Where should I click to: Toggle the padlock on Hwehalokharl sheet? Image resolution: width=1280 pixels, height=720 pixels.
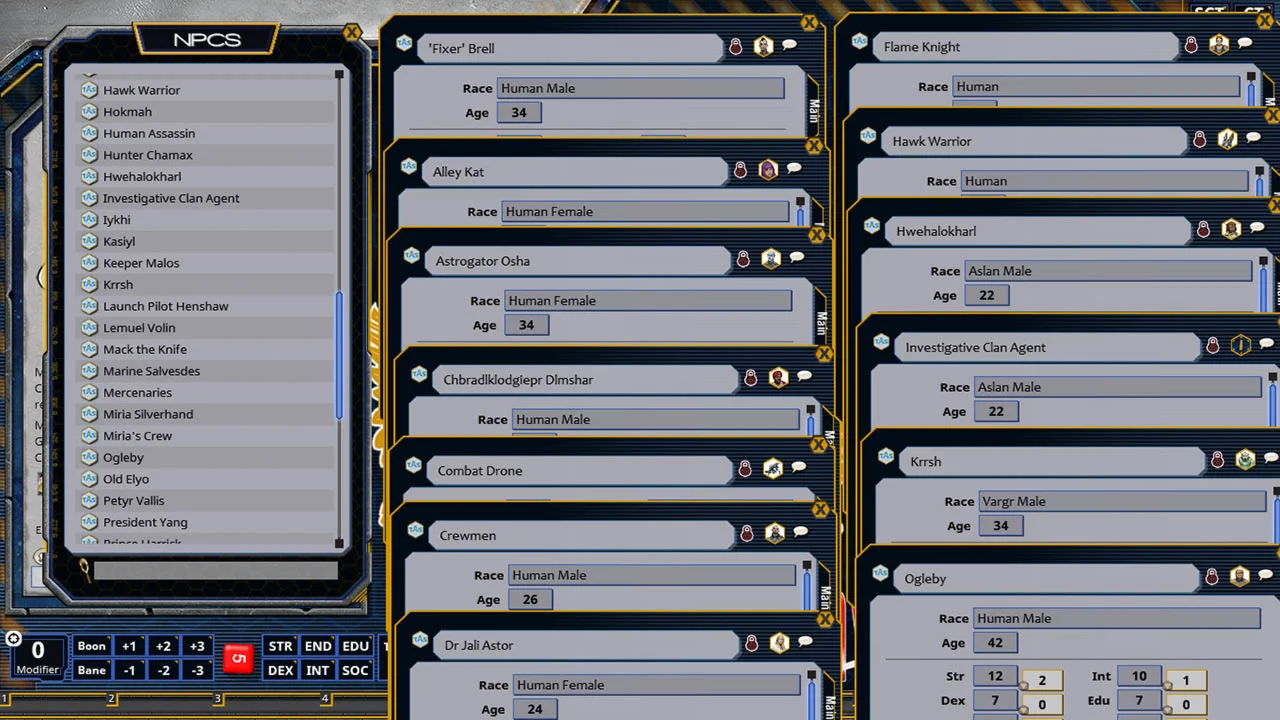(x=1204, y=230)
